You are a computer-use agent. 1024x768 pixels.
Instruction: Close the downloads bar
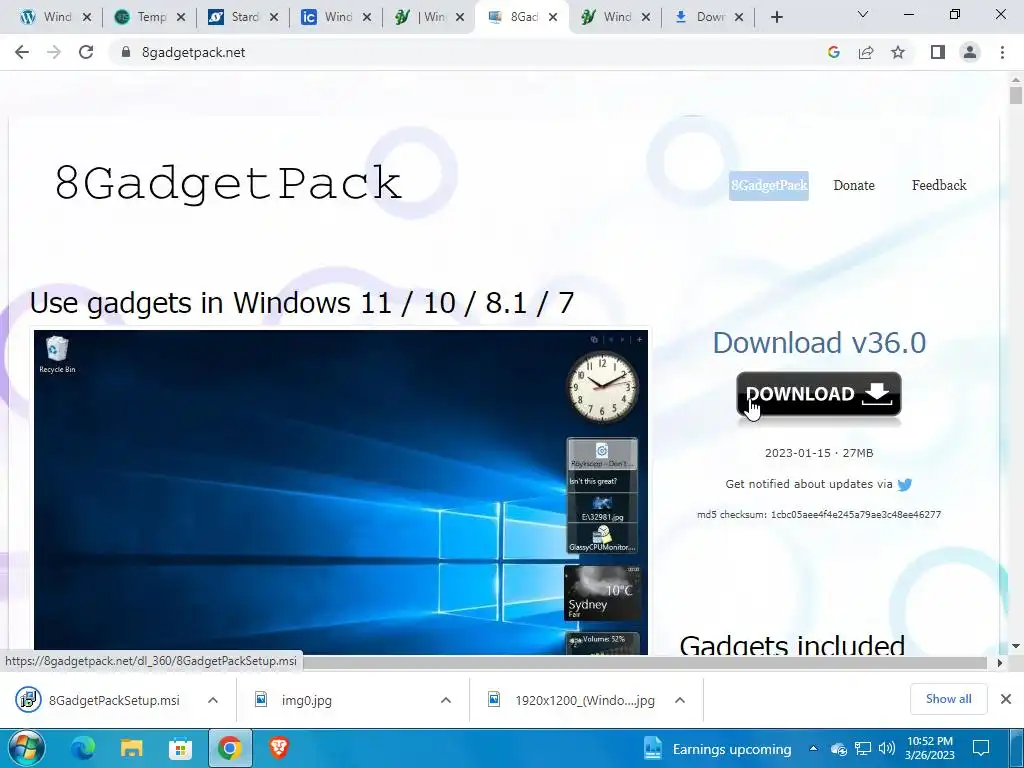[x=1006, y=699]
